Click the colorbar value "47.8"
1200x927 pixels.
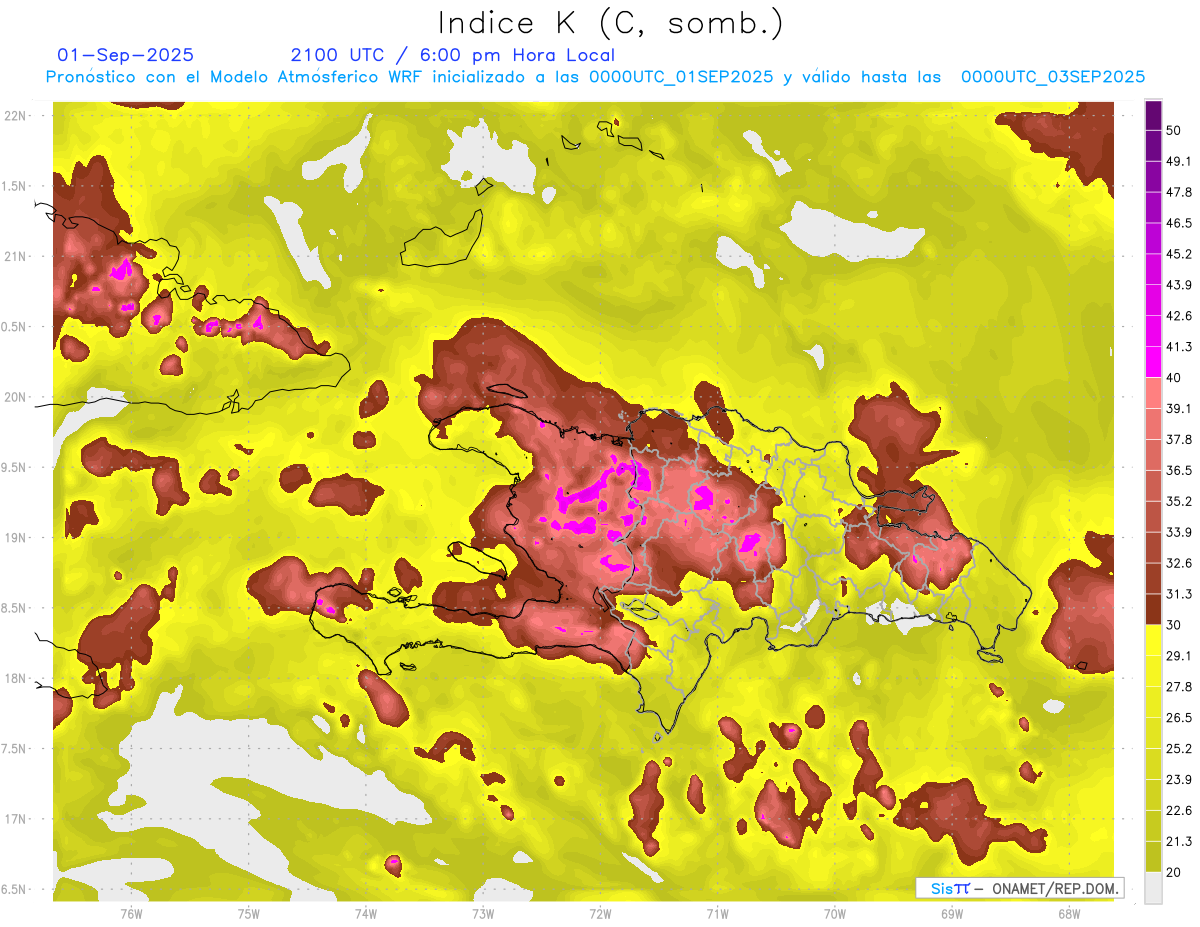click(x=1179, y=192)
